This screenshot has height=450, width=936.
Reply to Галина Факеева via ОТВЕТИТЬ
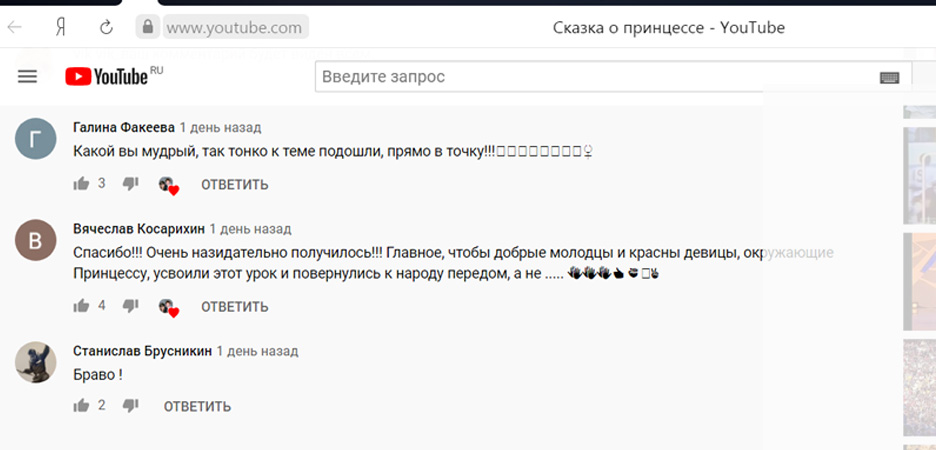235,184
